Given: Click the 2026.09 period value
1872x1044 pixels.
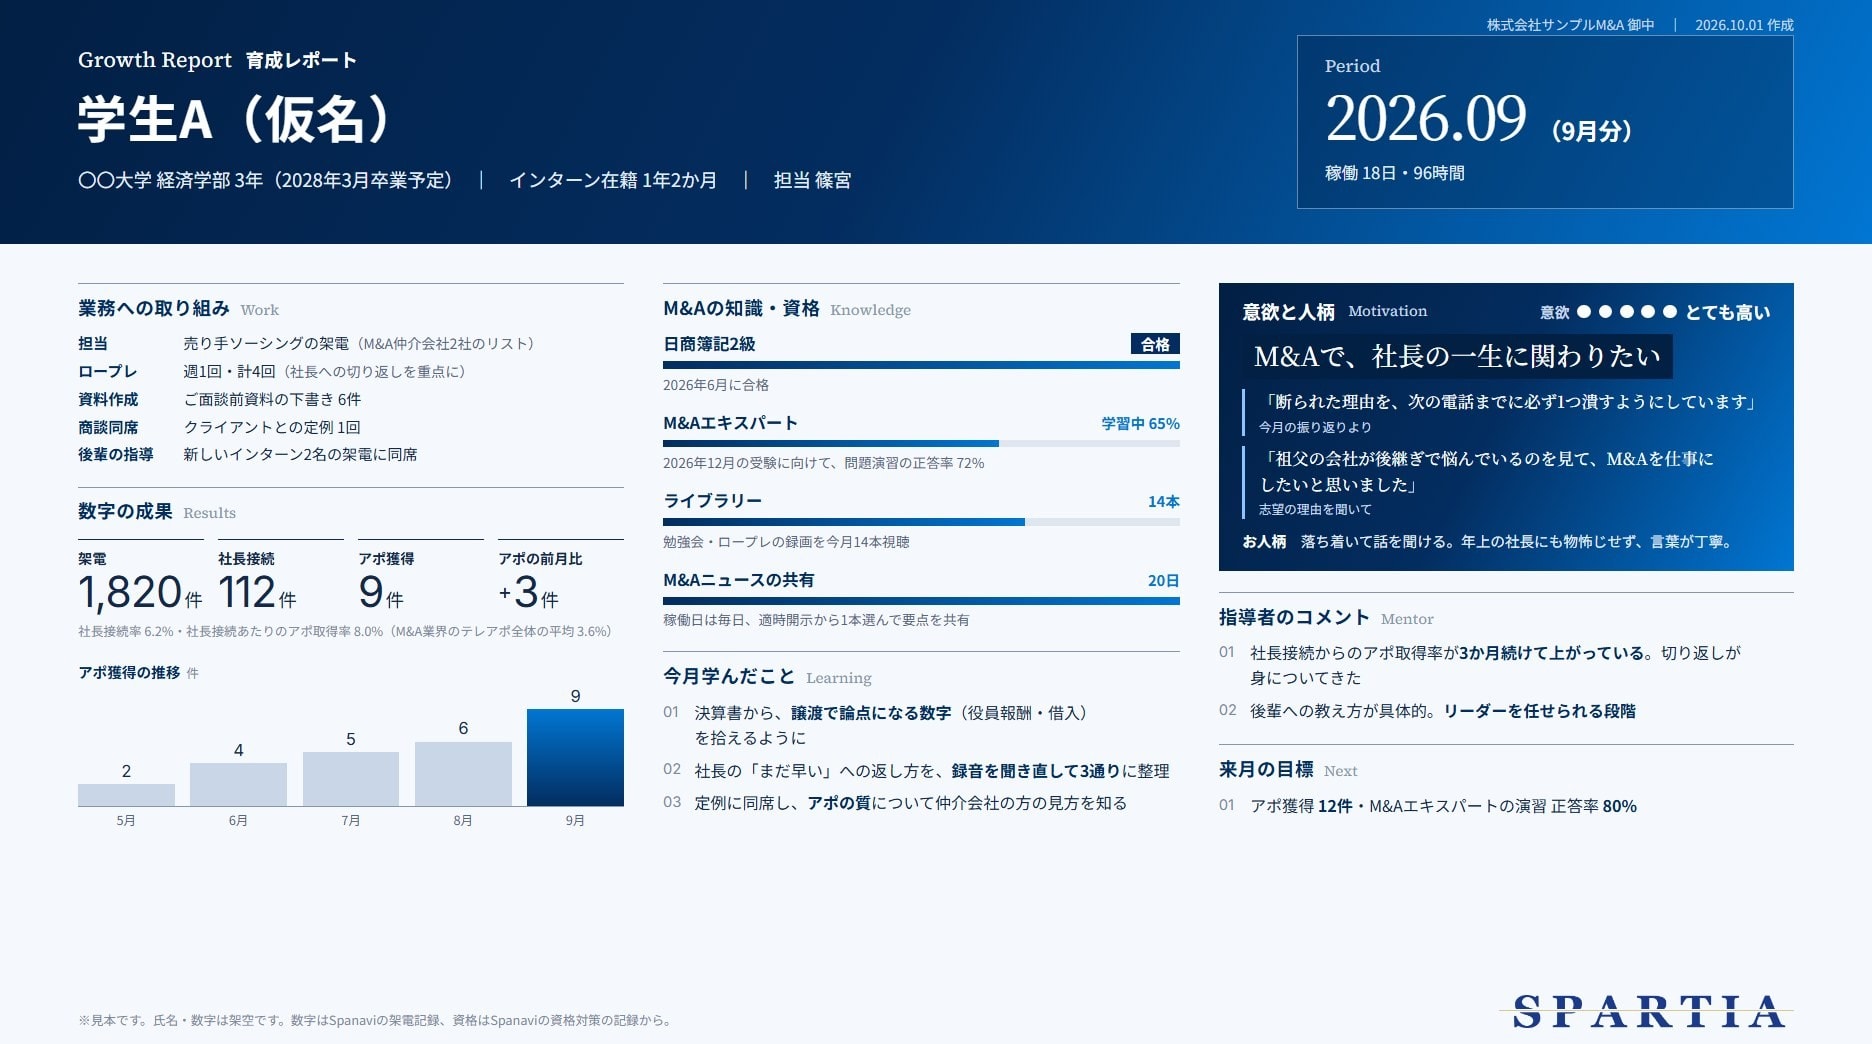Looking at the screenshot, I should tap(1426, 118).
